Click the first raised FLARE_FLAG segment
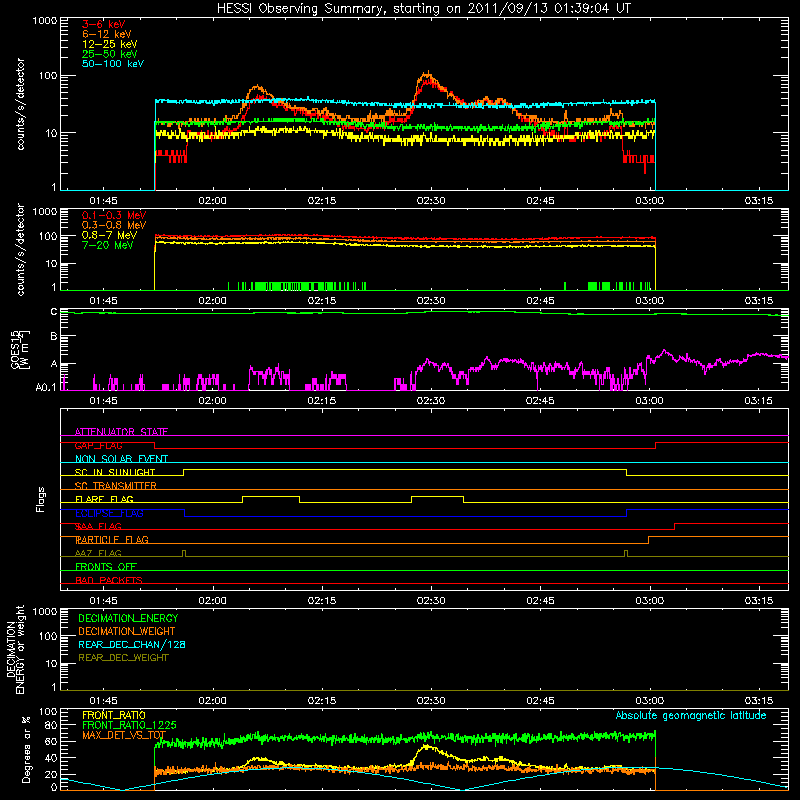Viewport: 800px width, 800px height. tap(271, 496)
